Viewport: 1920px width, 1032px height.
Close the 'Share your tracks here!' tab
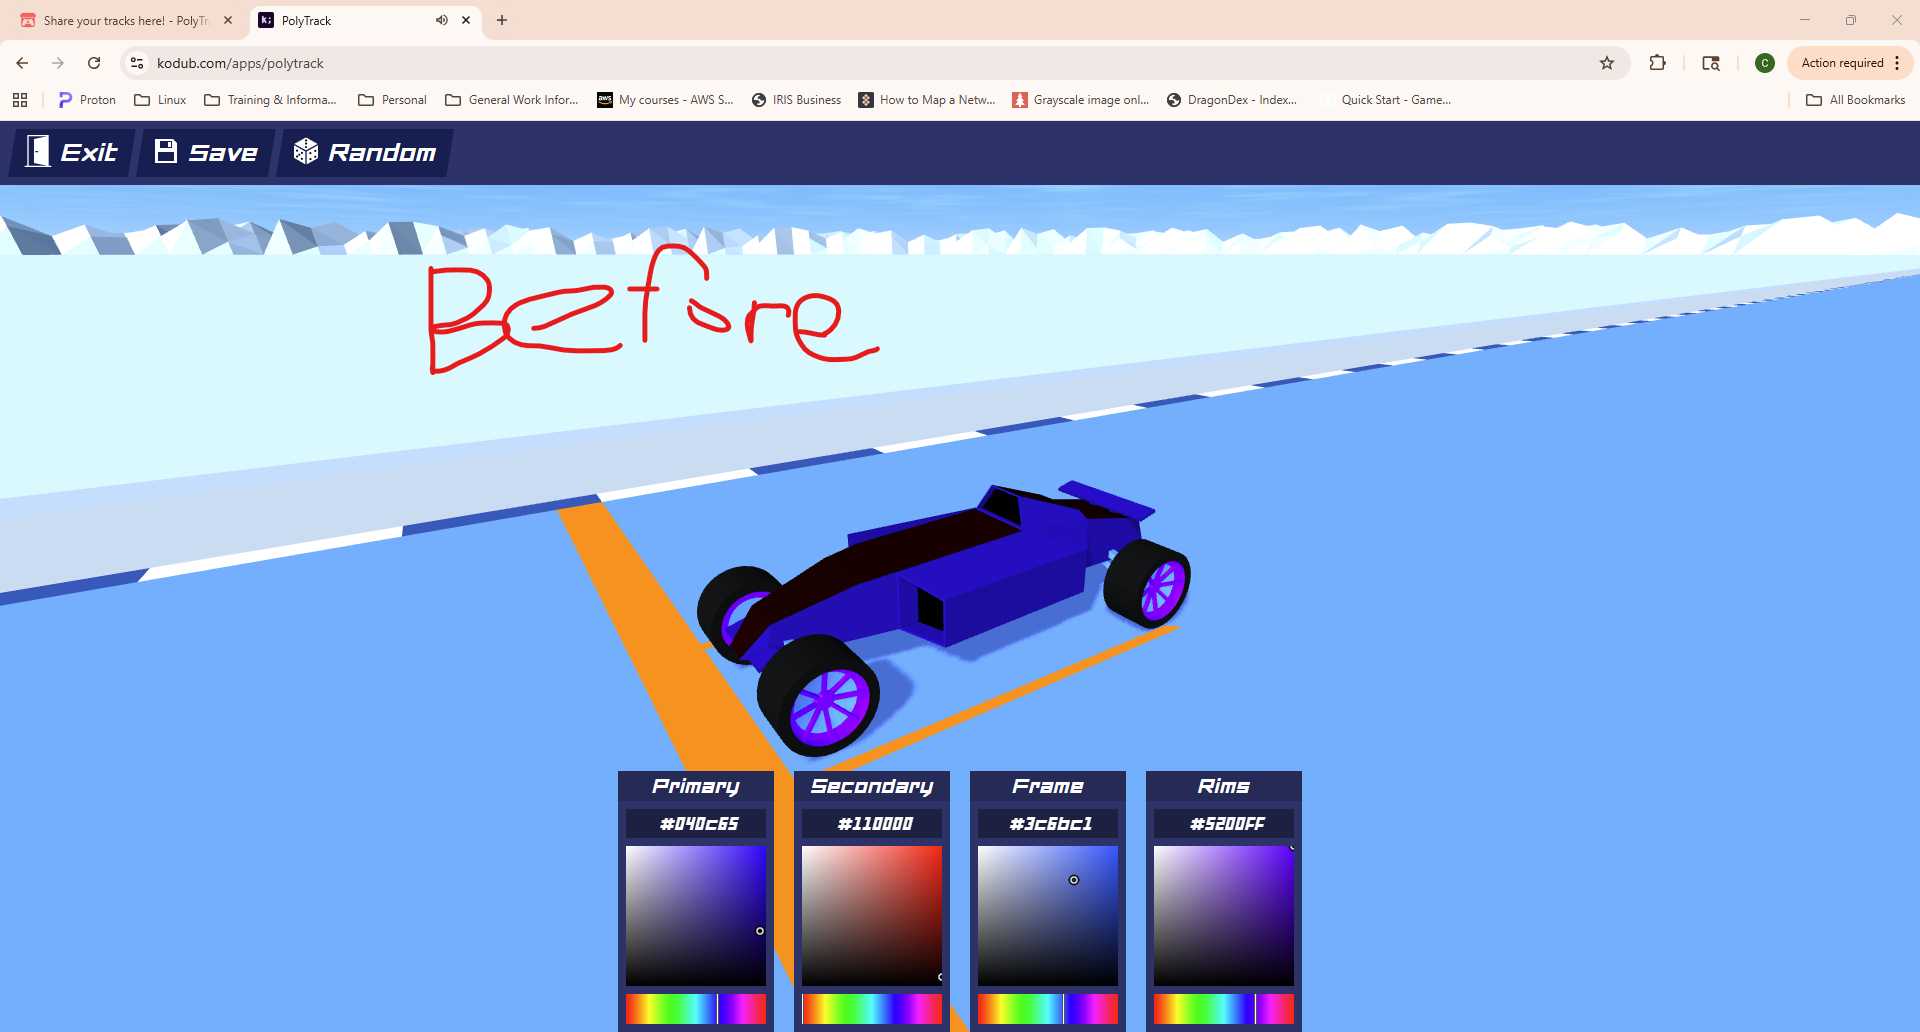click(x=228, y=20)
